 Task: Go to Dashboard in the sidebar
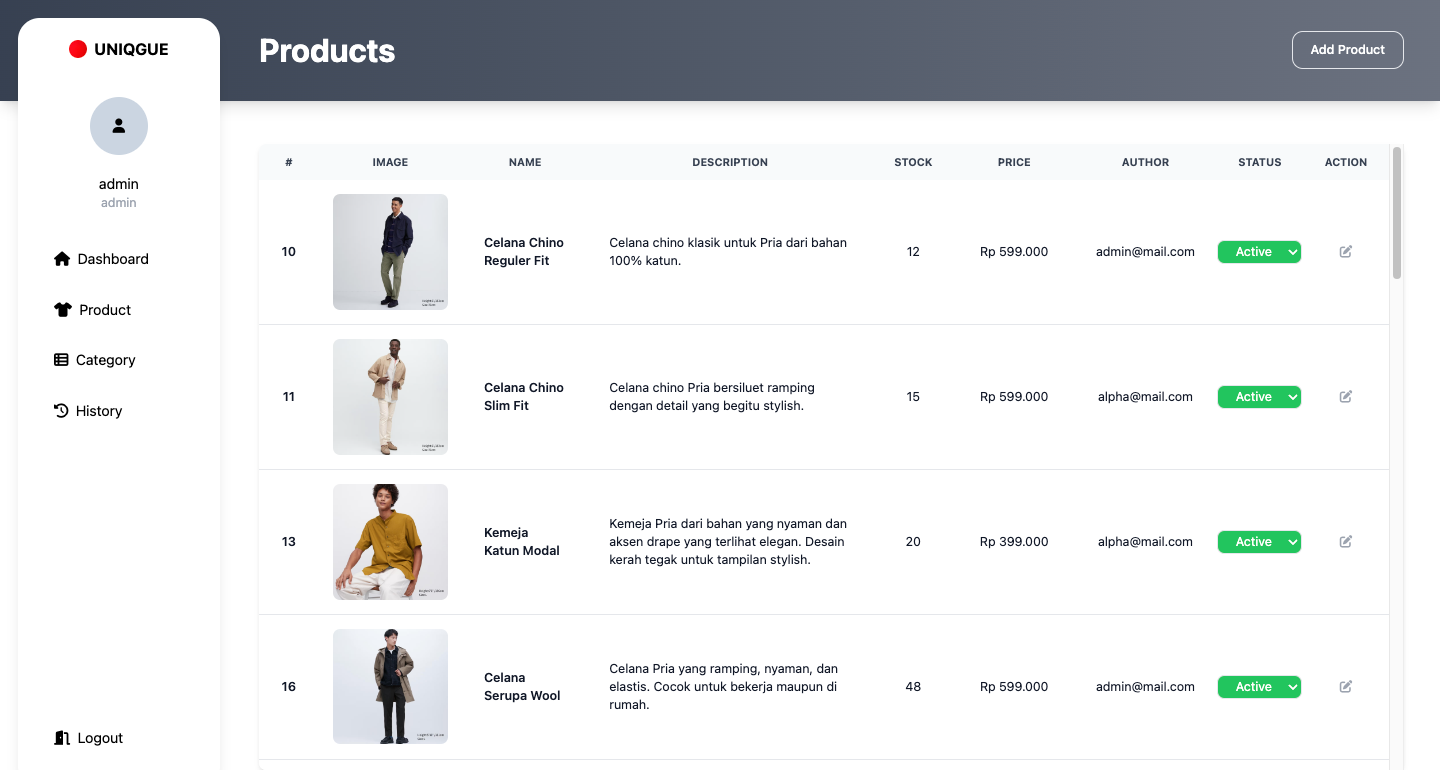coord(101,259)
